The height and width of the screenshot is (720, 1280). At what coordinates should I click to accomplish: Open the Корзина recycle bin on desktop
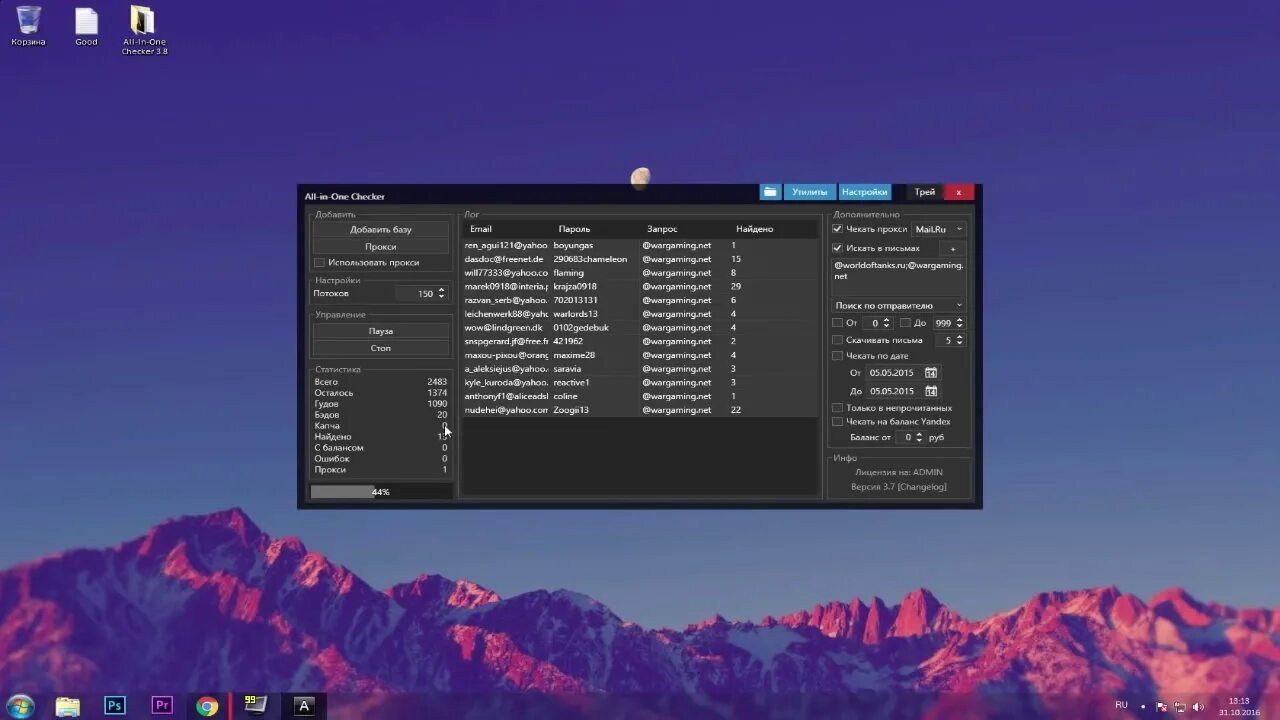(x=28, y=26)
